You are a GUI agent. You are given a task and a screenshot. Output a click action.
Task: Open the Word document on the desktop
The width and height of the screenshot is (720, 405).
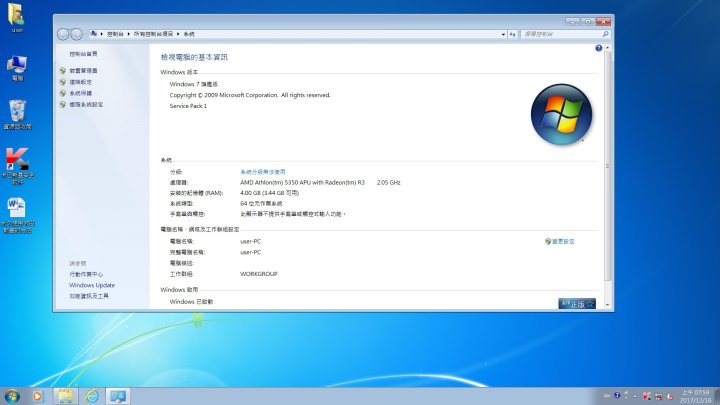click(17, 215)
